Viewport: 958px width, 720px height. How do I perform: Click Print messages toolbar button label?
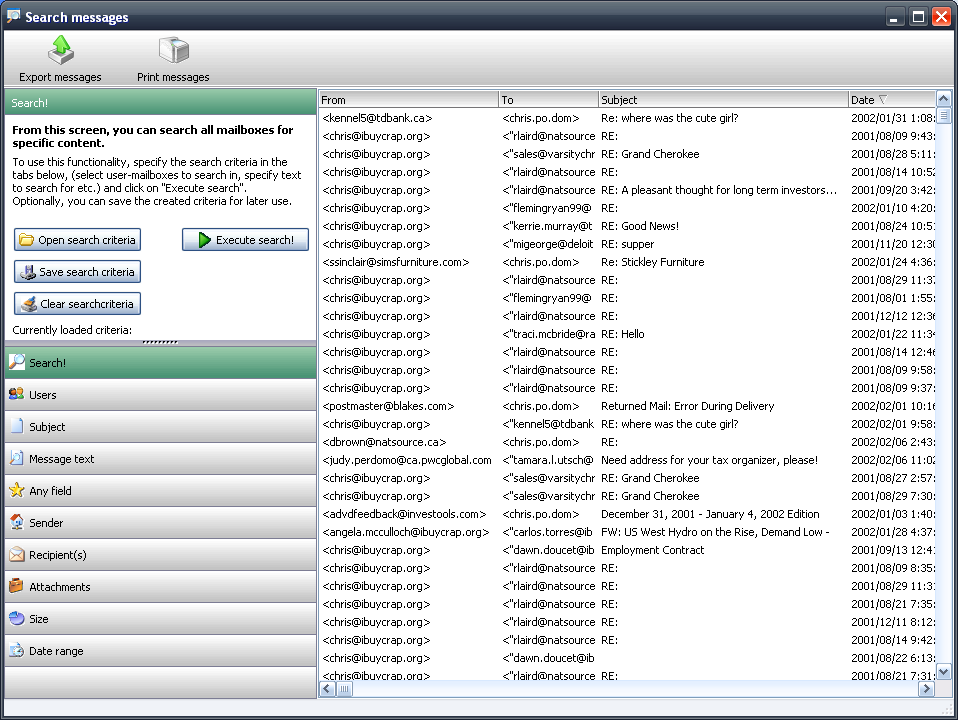pyautogui.click(x=173, y=77)
